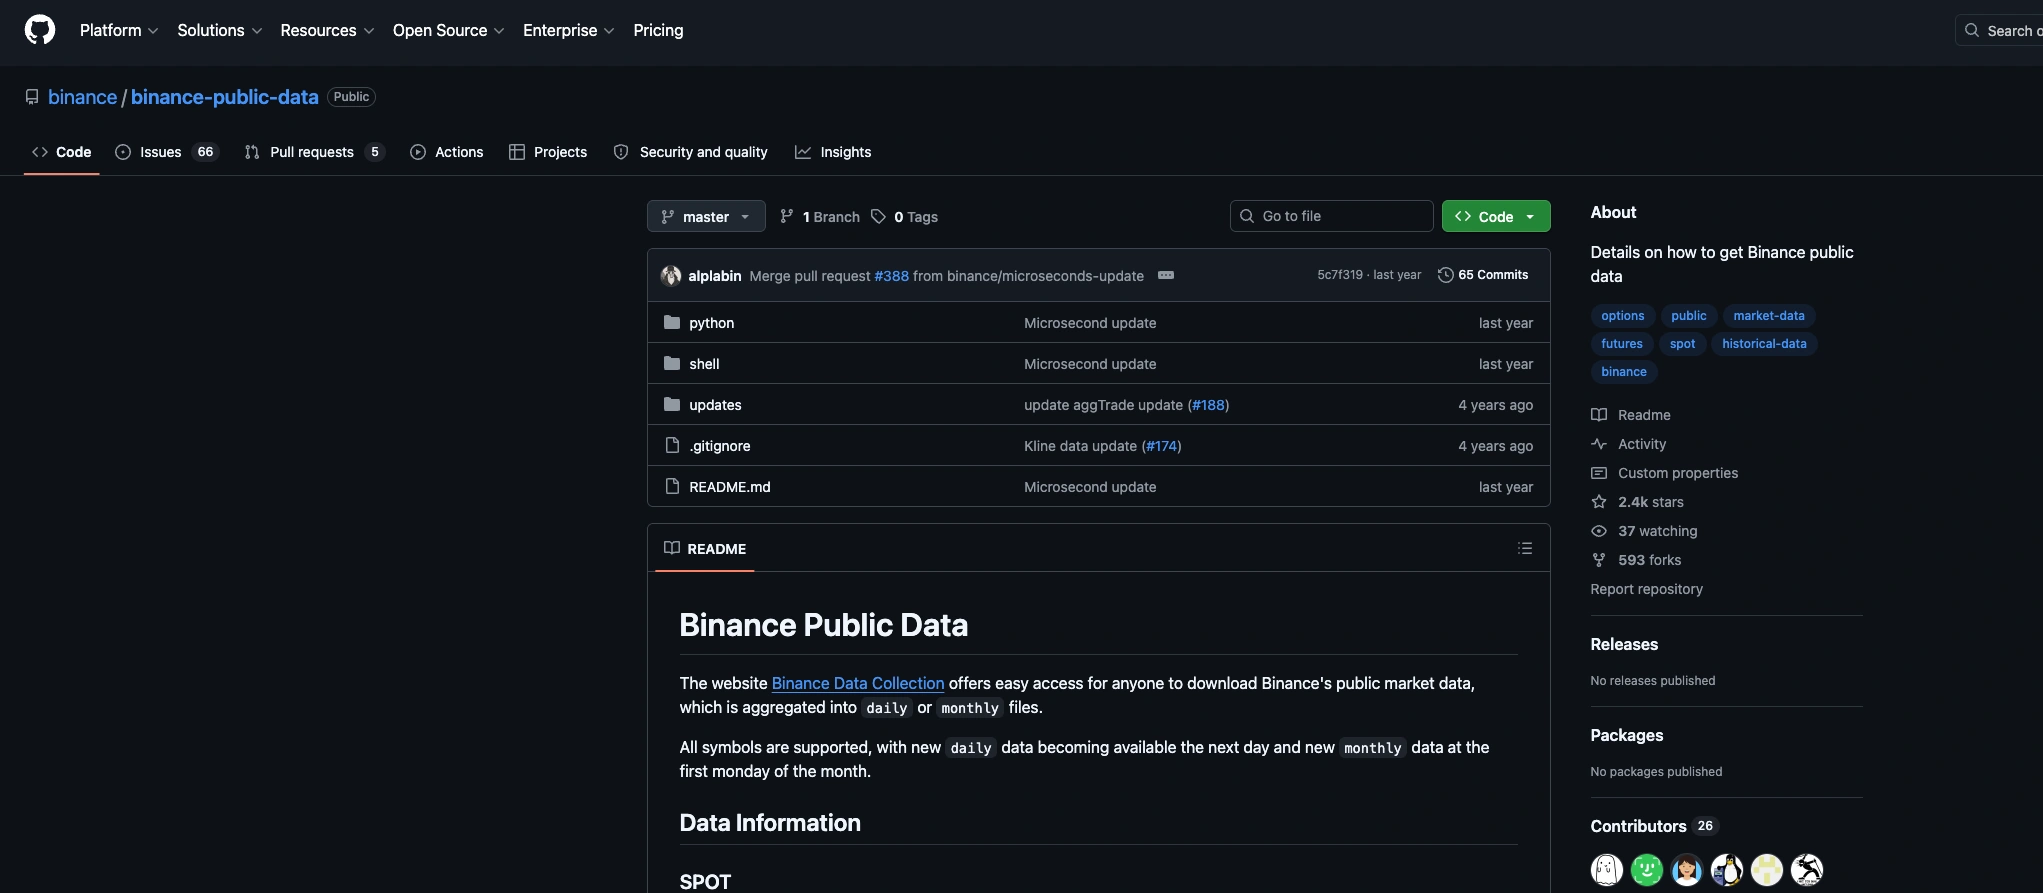The image size is (2043, 893).
Task: Open the Projects tab
Action: tap(548, 152)
